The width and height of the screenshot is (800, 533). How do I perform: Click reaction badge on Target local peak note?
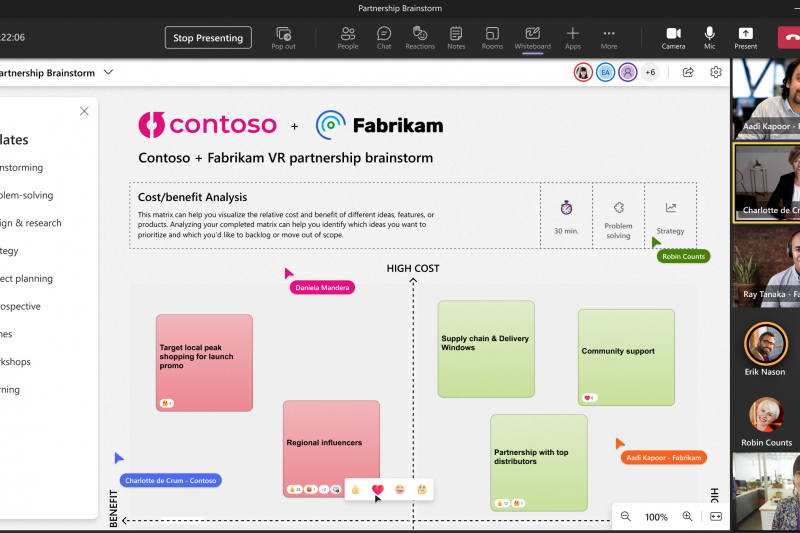click(167, 403)
